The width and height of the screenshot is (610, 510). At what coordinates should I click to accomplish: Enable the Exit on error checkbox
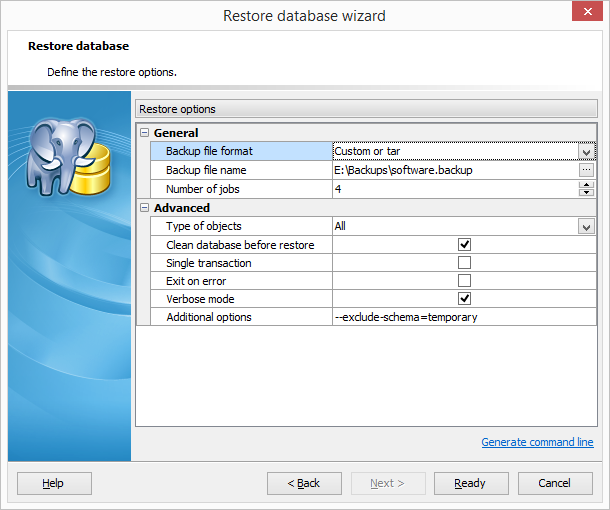point(464,281)
